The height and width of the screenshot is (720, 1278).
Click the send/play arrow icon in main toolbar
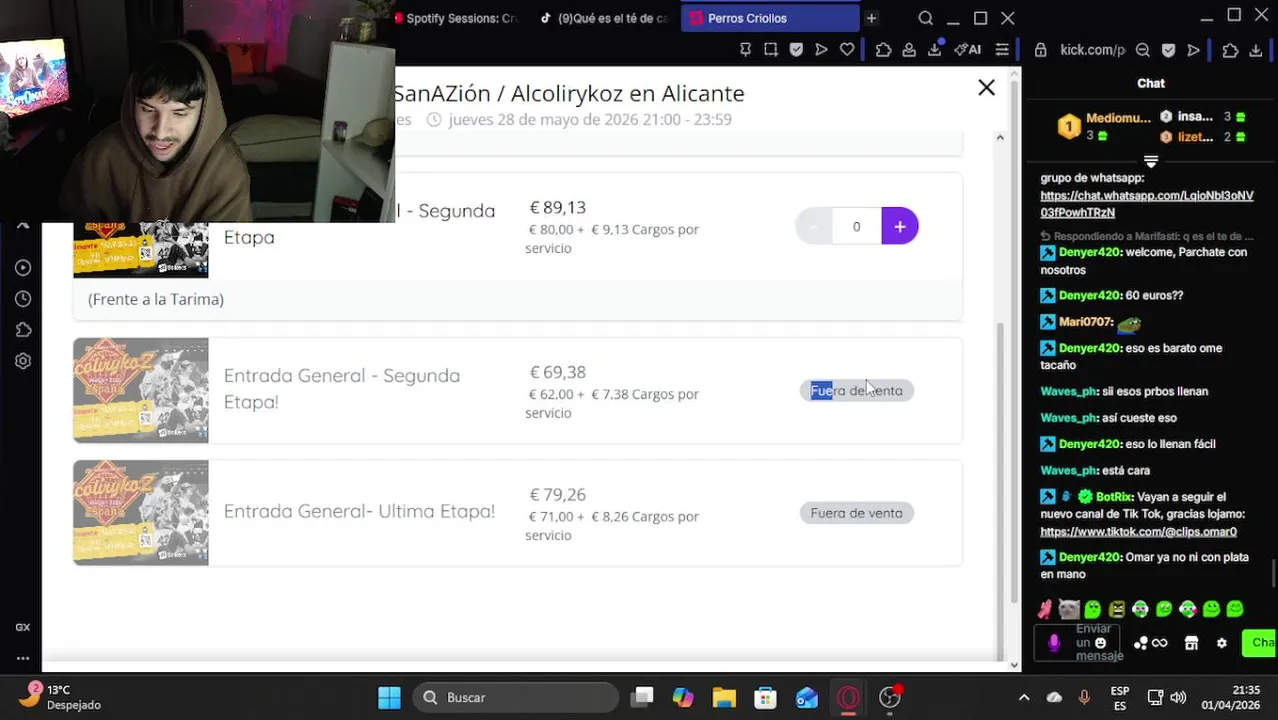[821, 50]
